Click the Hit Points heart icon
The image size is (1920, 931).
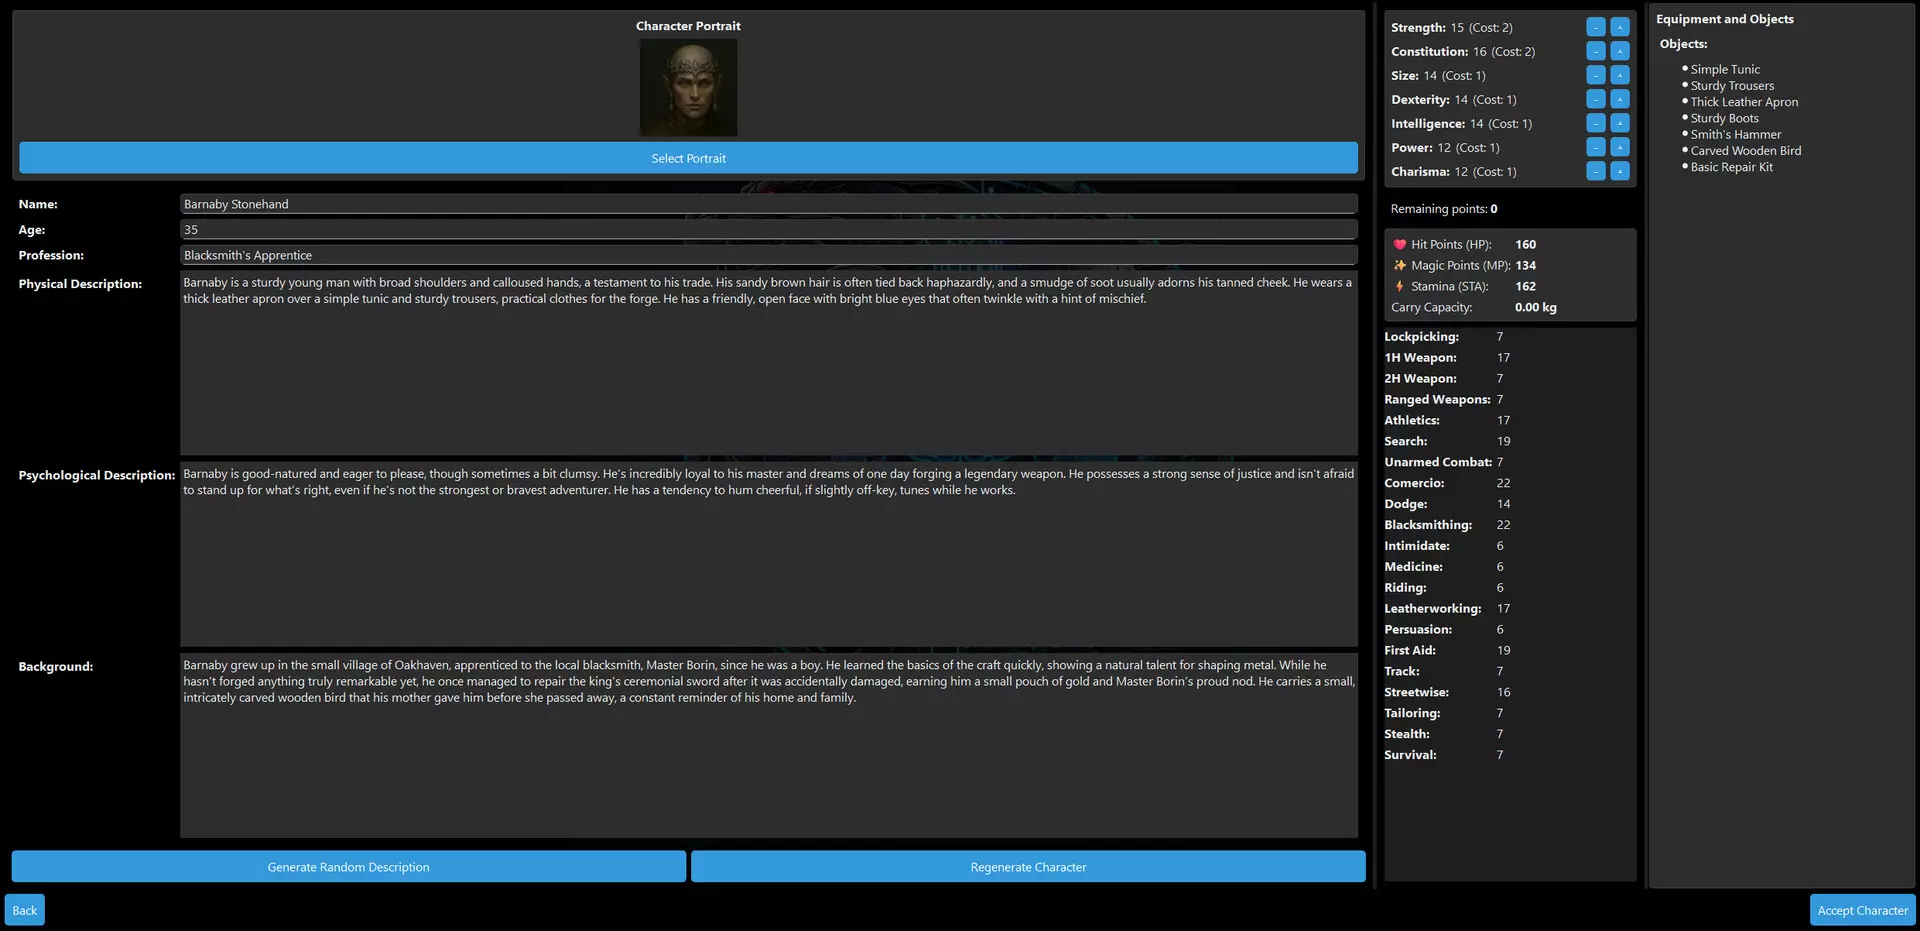pyautogui.click(x=1400, y=244)
